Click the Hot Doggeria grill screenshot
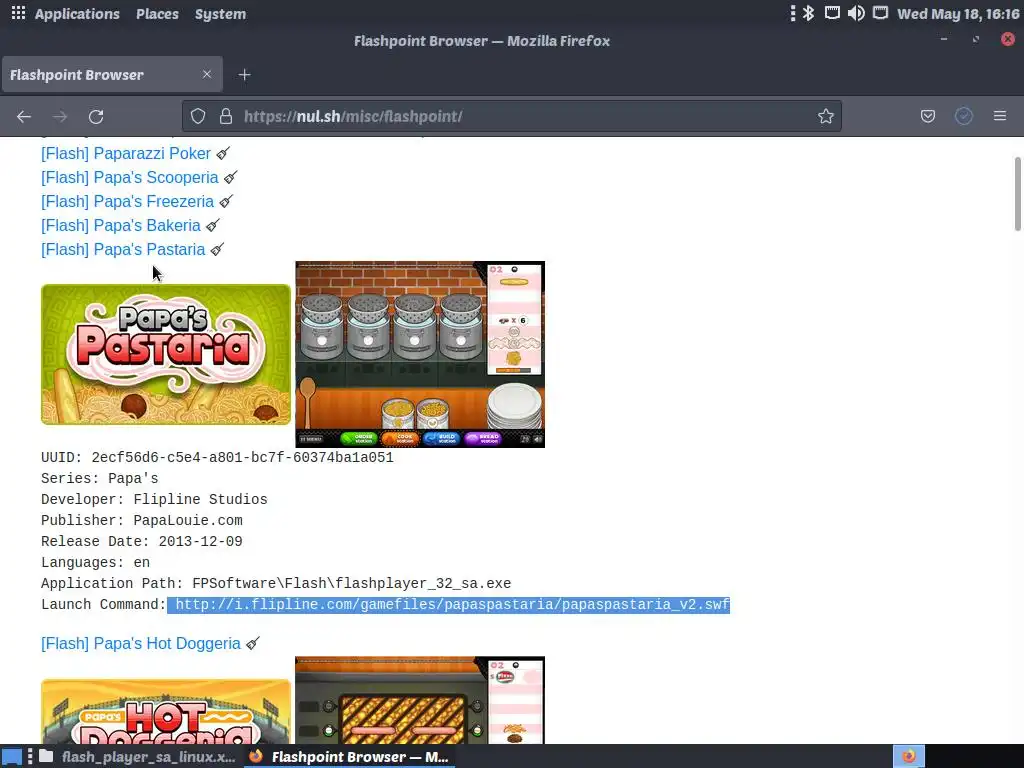 [x=420, y=700]
